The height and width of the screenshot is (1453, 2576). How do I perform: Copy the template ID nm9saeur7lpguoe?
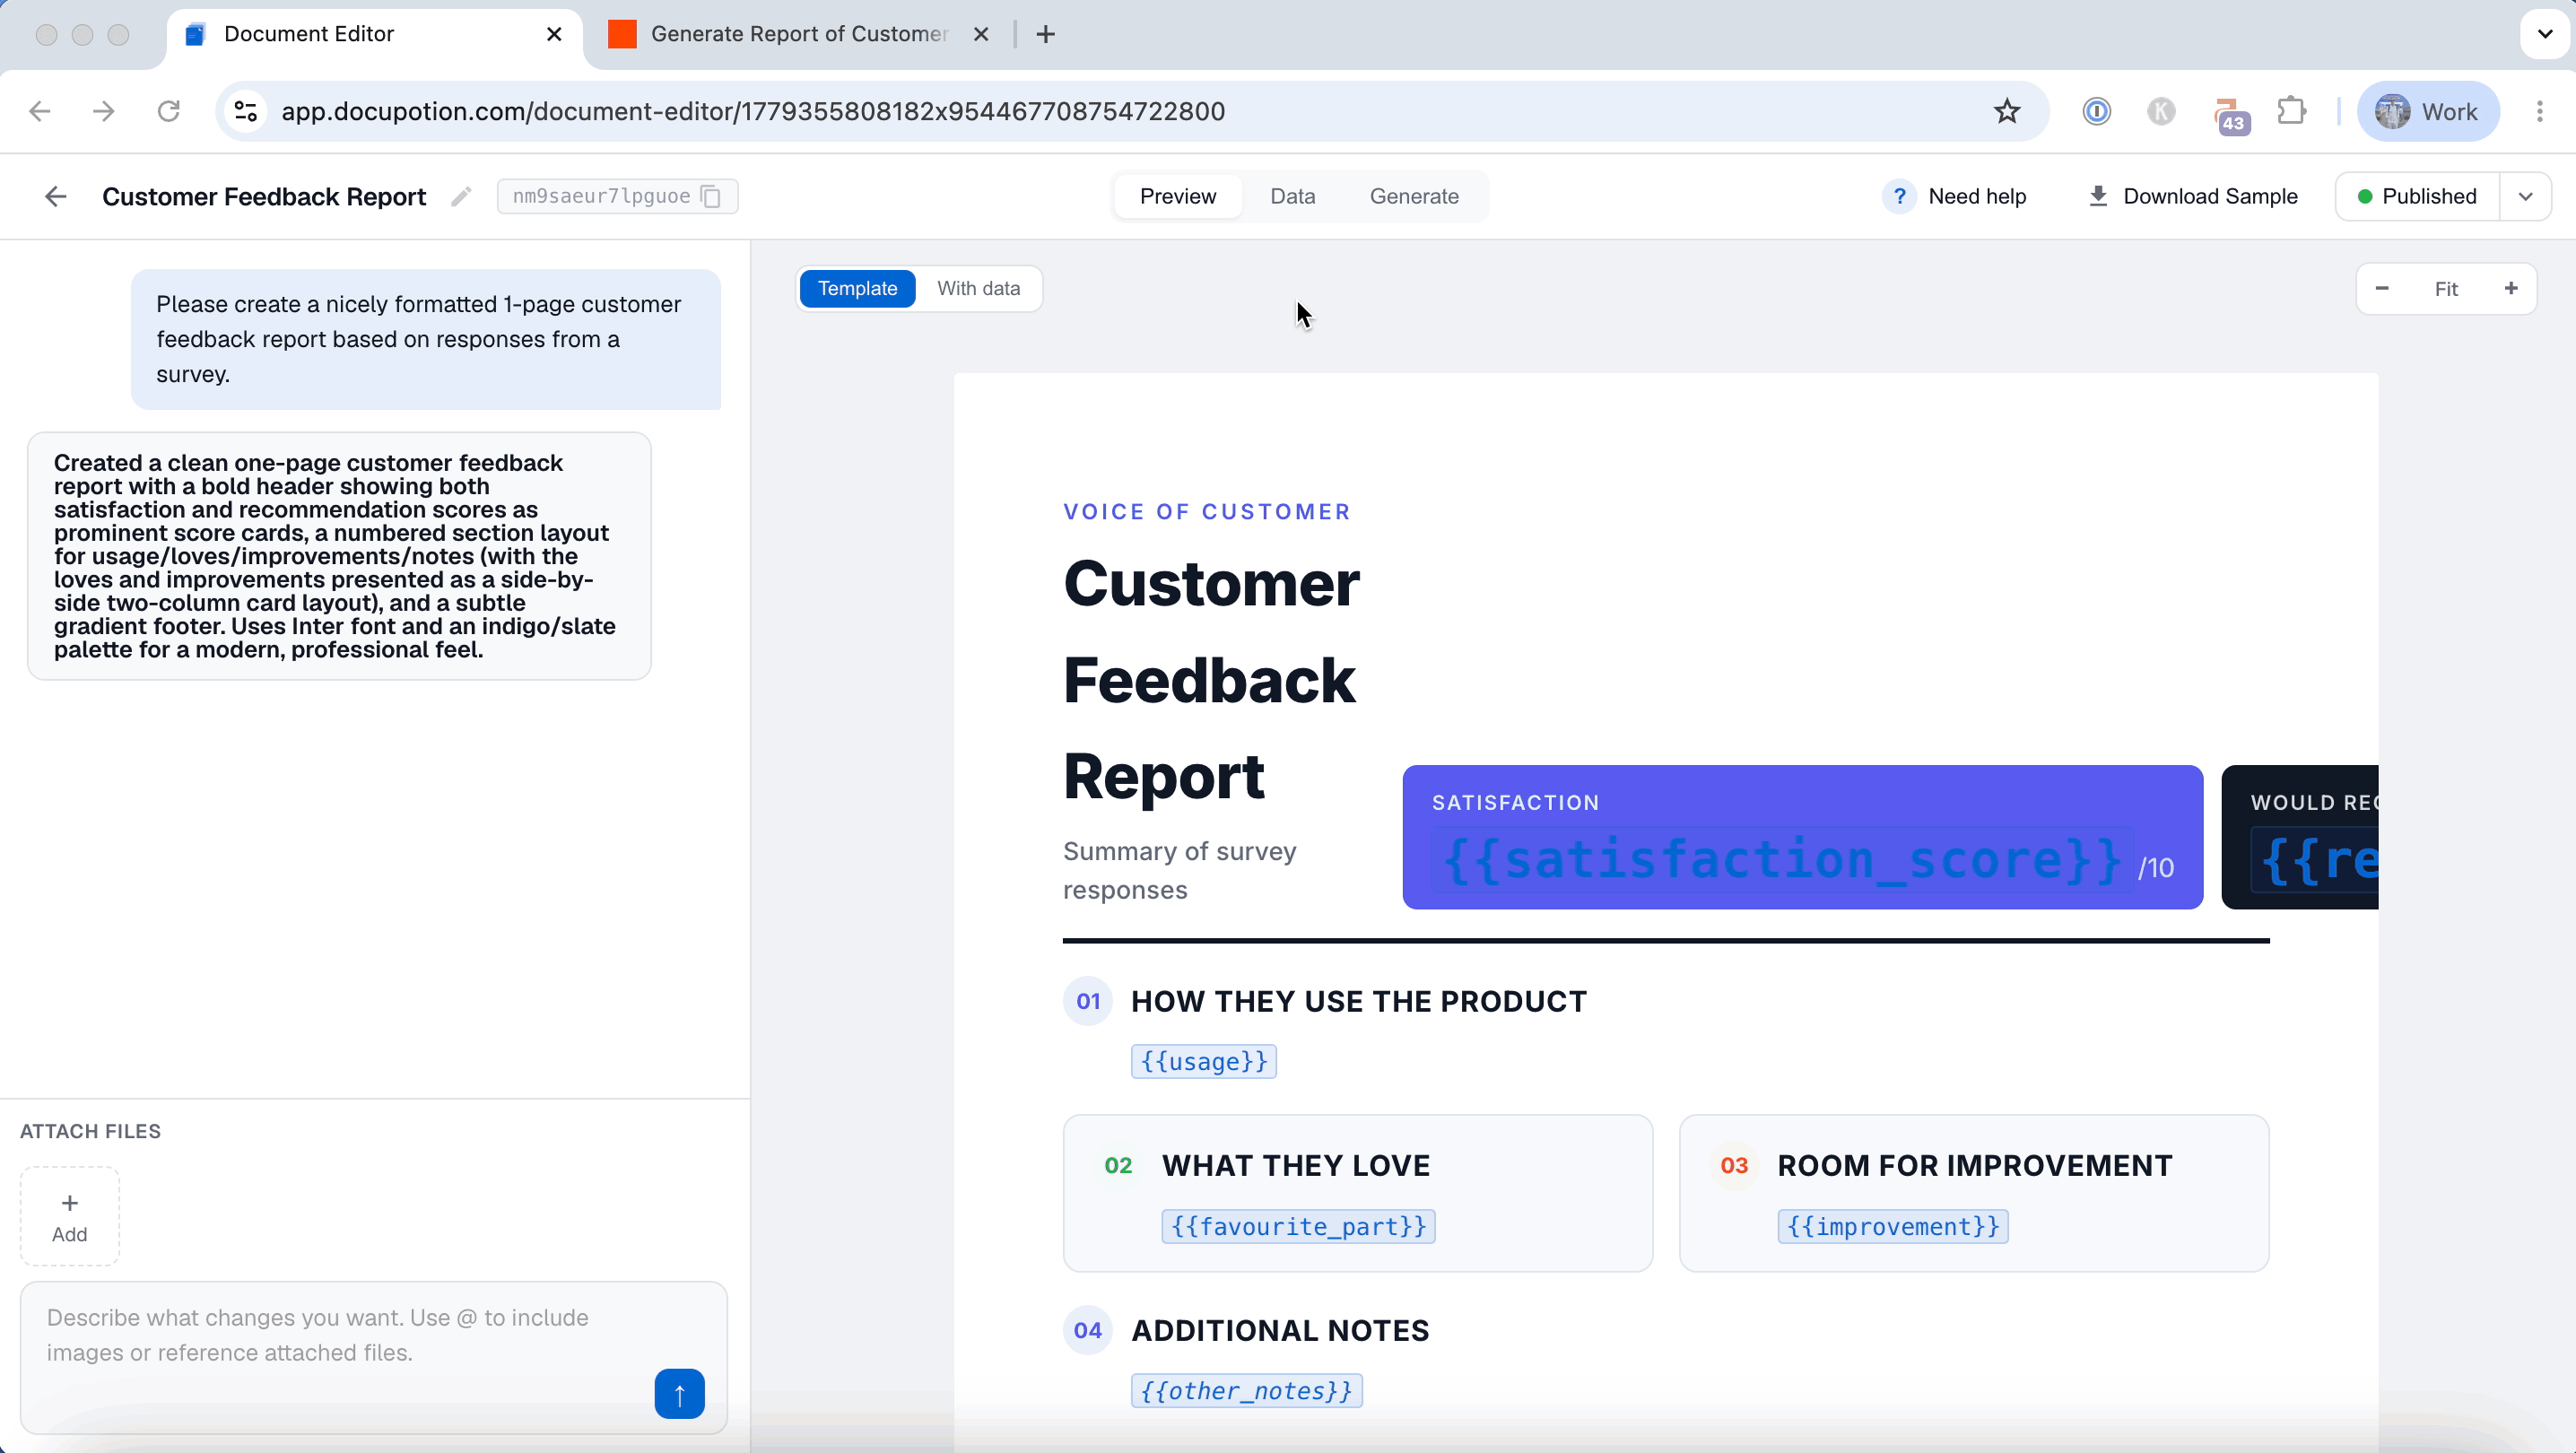point(711,196)
